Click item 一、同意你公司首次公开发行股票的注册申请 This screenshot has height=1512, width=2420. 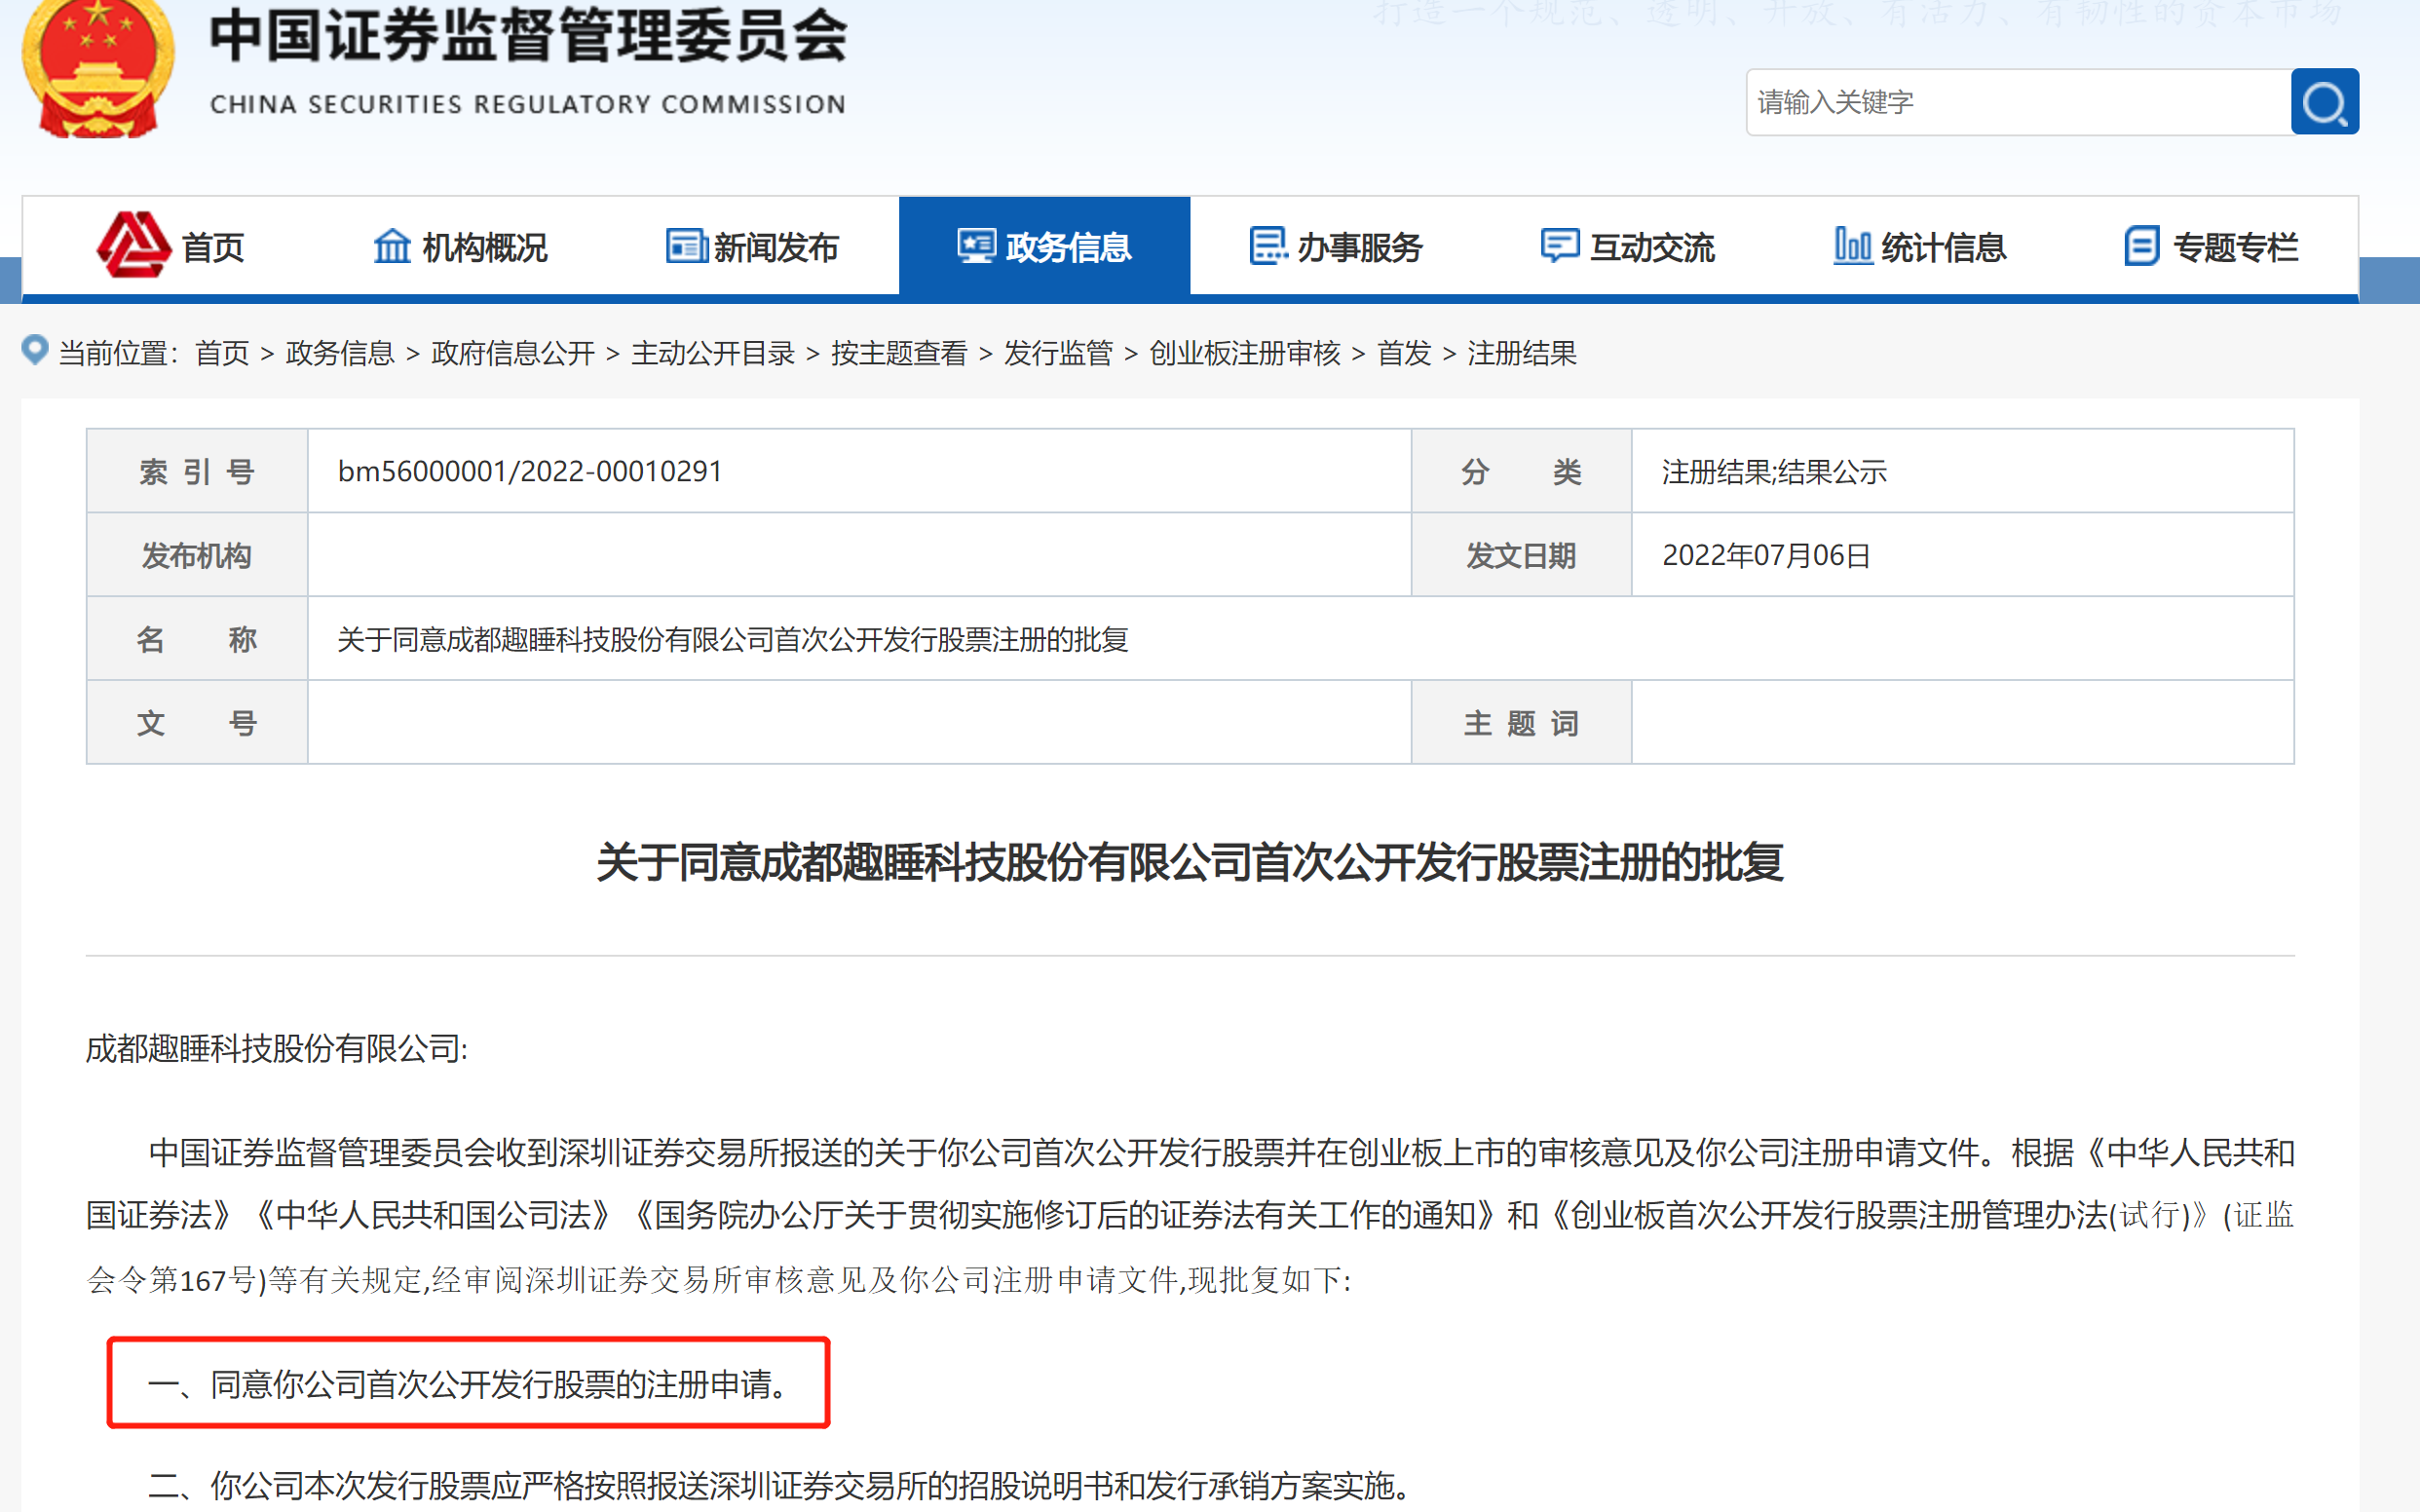click(468, 1384)
